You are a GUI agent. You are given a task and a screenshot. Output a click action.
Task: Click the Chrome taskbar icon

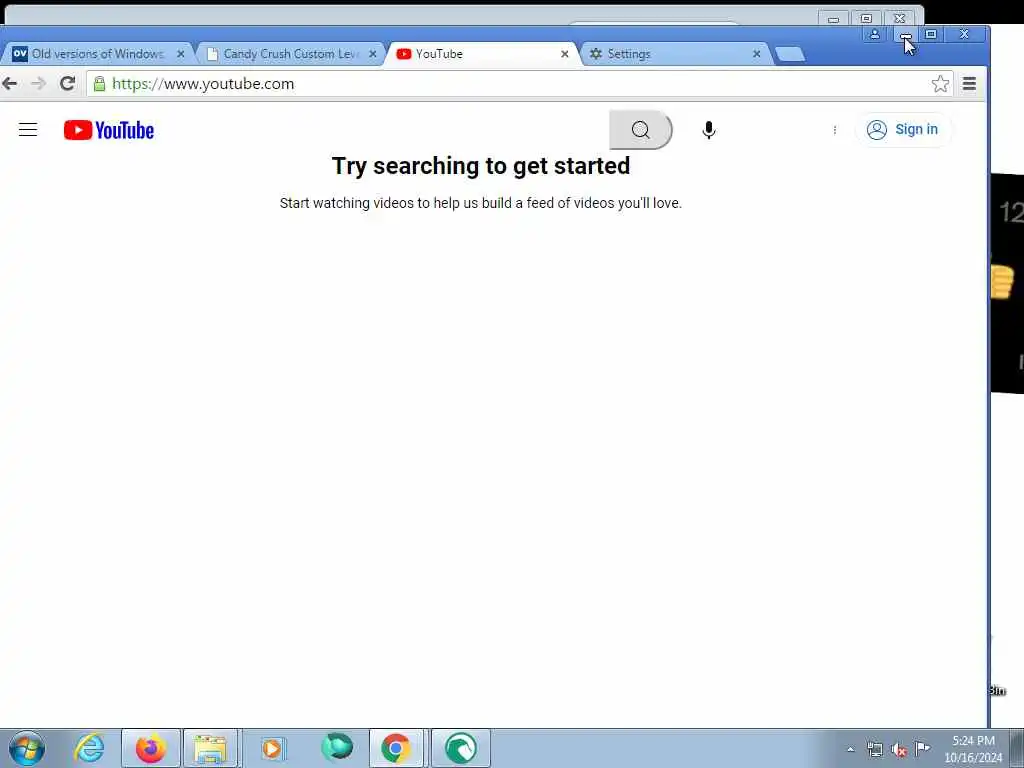pos(396,748)
